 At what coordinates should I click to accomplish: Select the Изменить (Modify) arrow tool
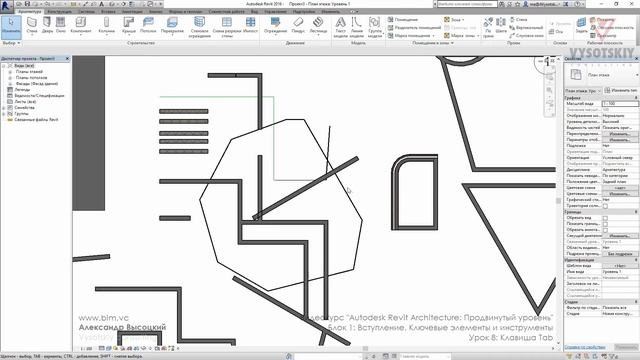pos(11,27)
